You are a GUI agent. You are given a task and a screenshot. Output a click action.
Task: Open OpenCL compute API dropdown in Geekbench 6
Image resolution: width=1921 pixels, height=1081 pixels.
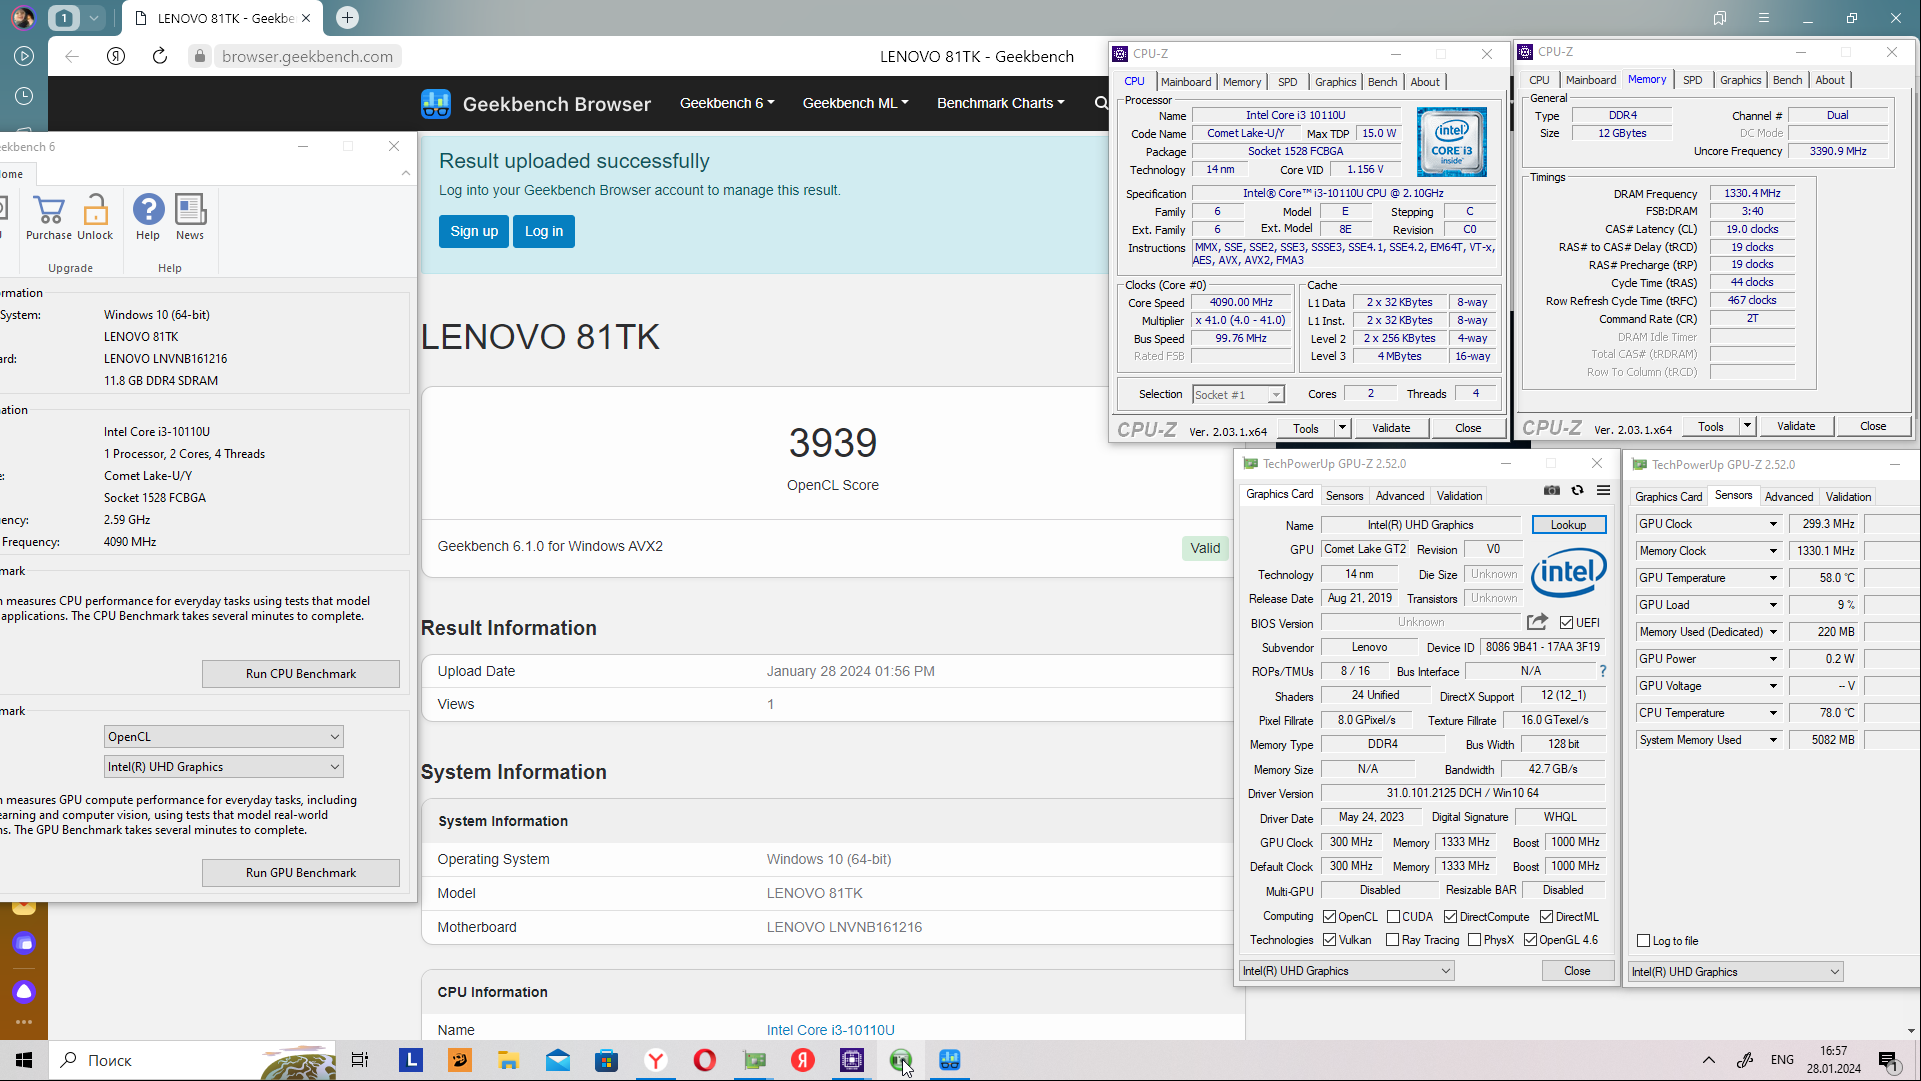(x=224, y=736)
